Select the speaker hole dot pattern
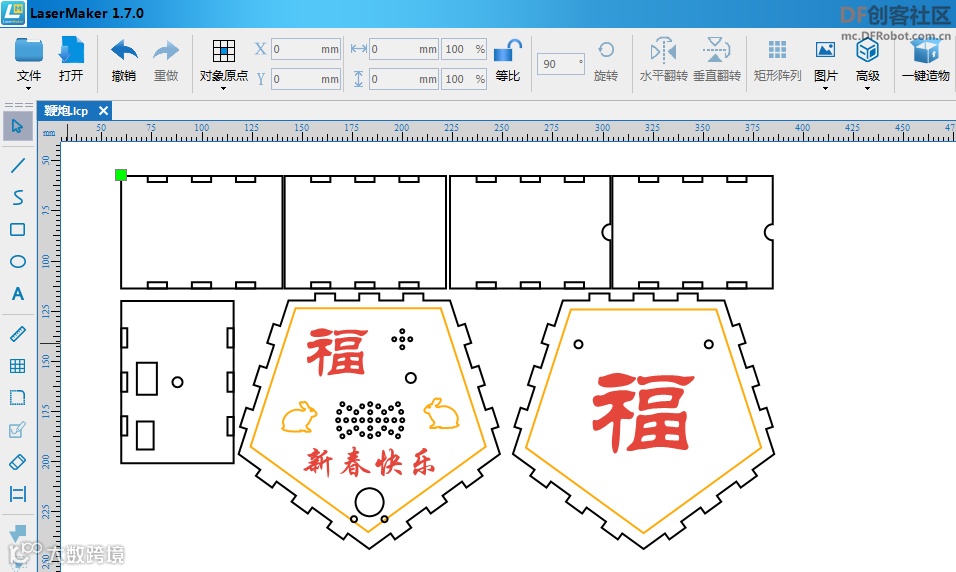Image resolution: width=956 pixels, height=572 pixels. click(370, 420)
